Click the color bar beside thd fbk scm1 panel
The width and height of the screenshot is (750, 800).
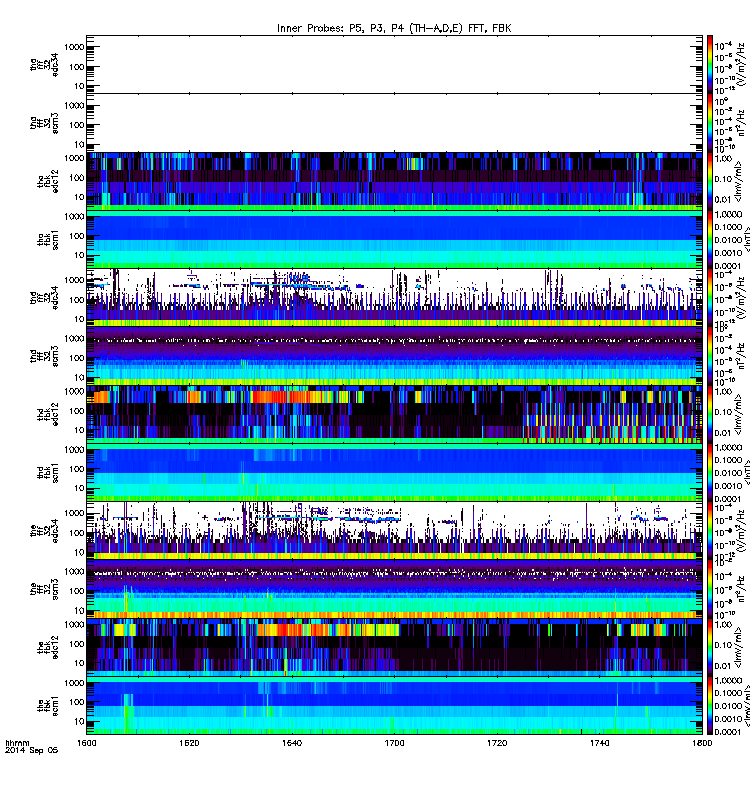[710, 473]
